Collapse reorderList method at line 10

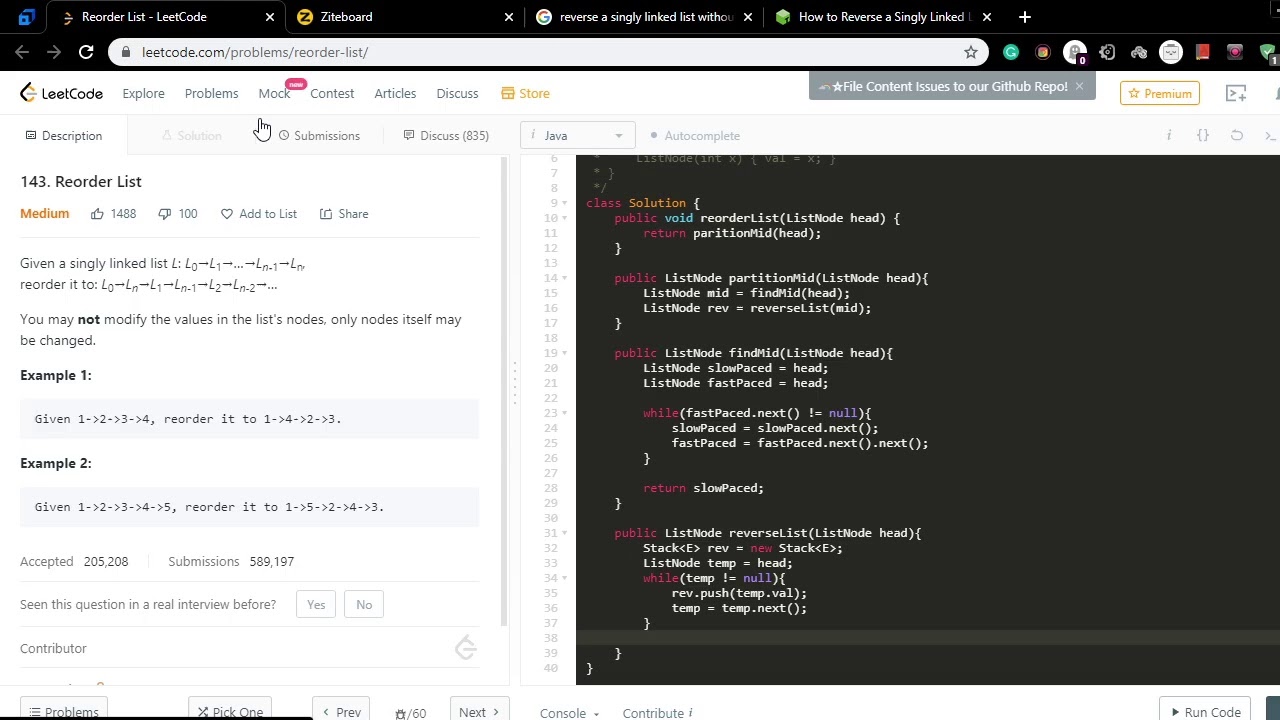pos(566,218)
